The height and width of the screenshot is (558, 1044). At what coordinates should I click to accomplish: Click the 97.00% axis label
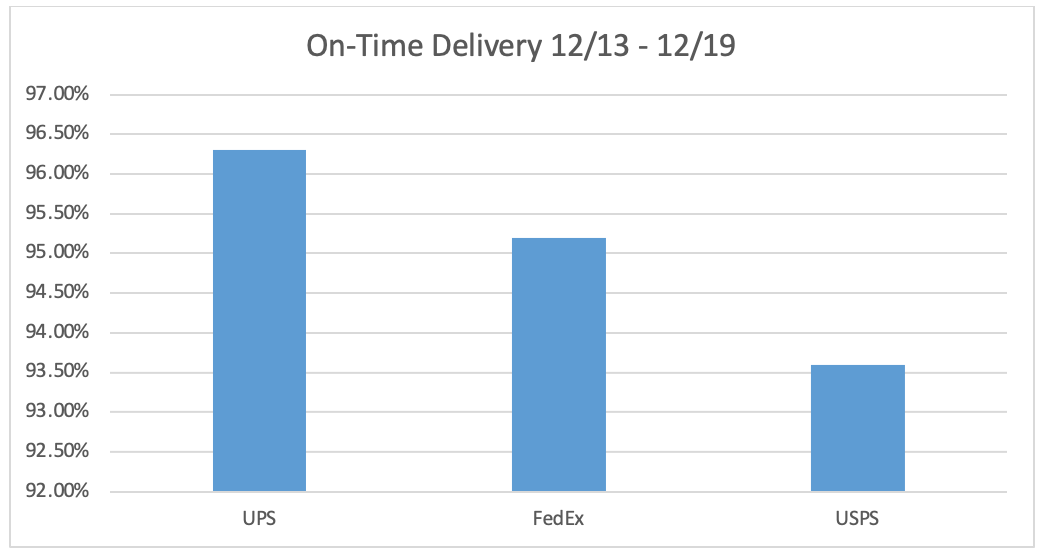click(x=56, y=95)
